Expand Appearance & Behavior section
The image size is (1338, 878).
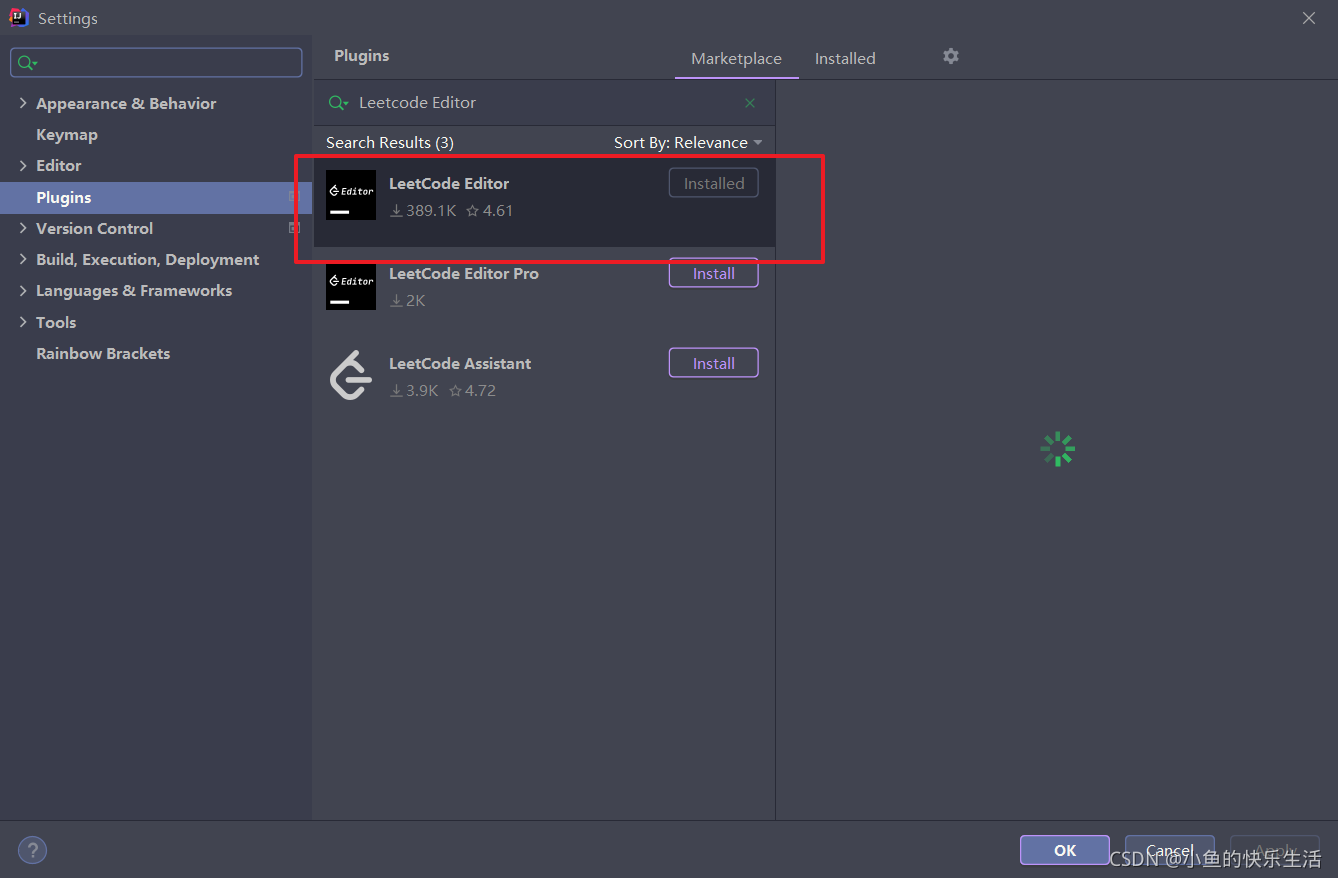click(x=23, y=103)
